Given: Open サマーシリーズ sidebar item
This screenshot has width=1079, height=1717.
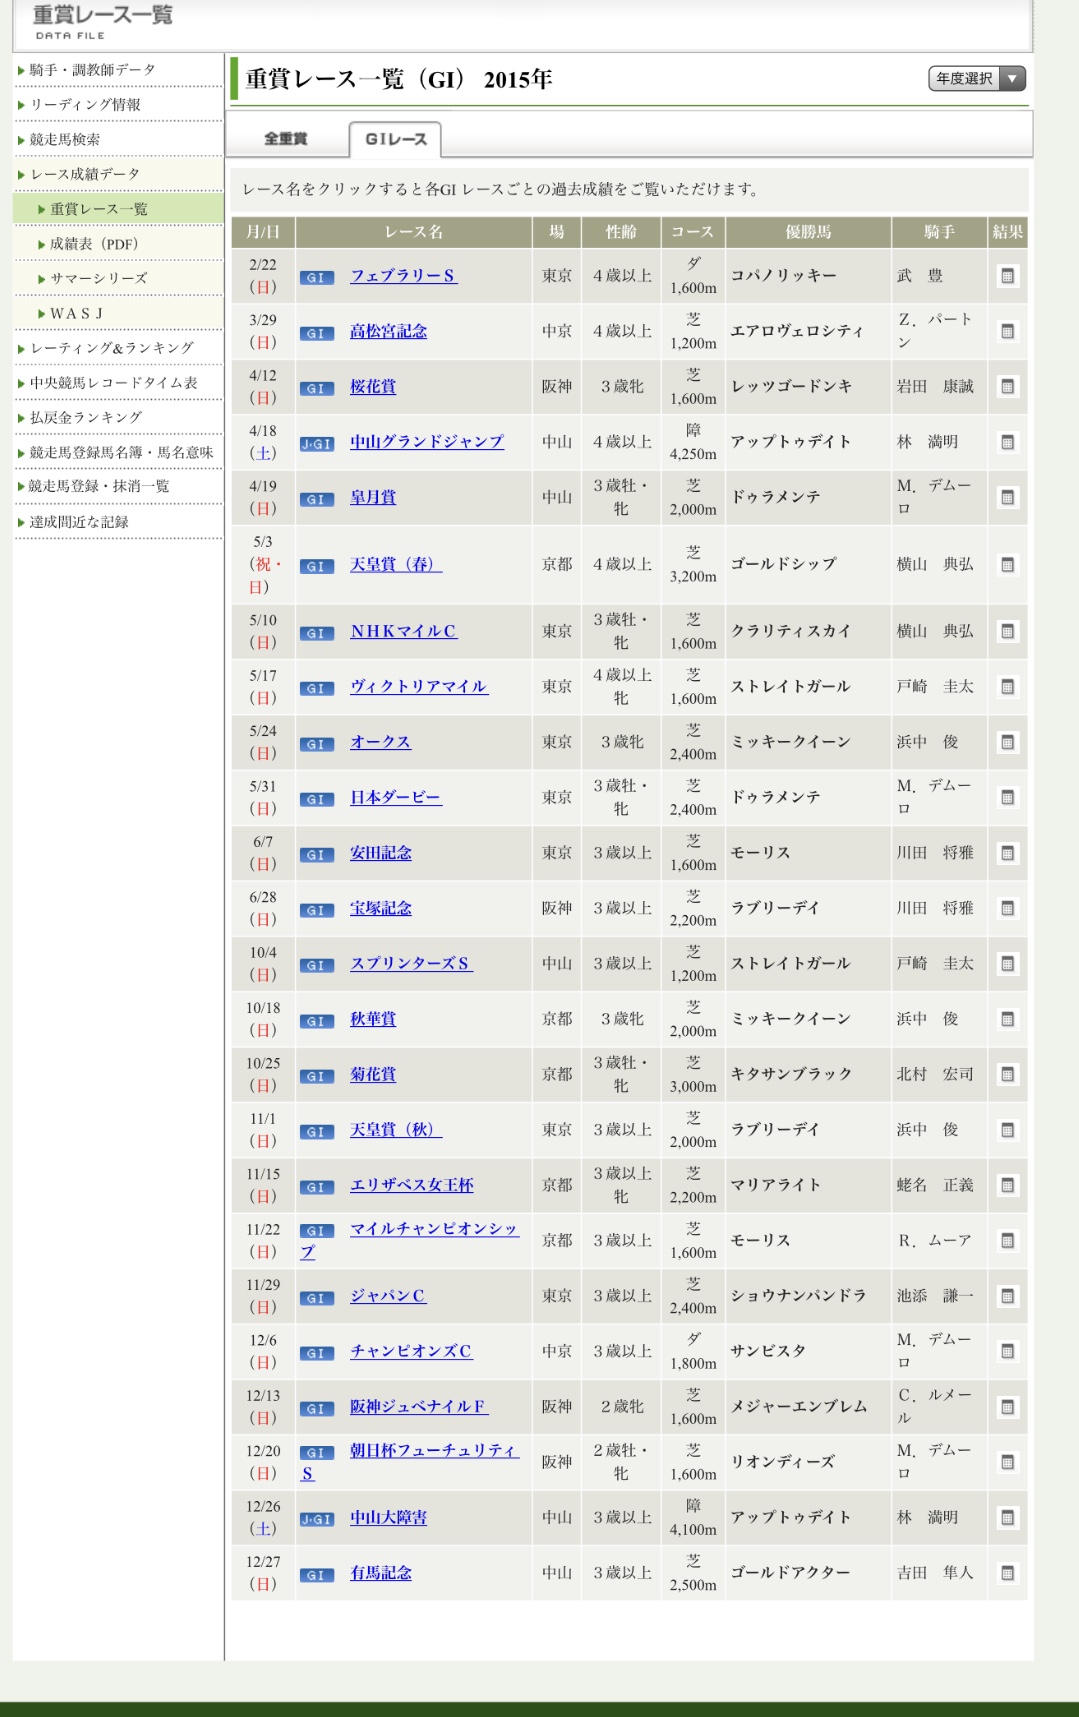Looking at the screenshot, I should (98, 279).
